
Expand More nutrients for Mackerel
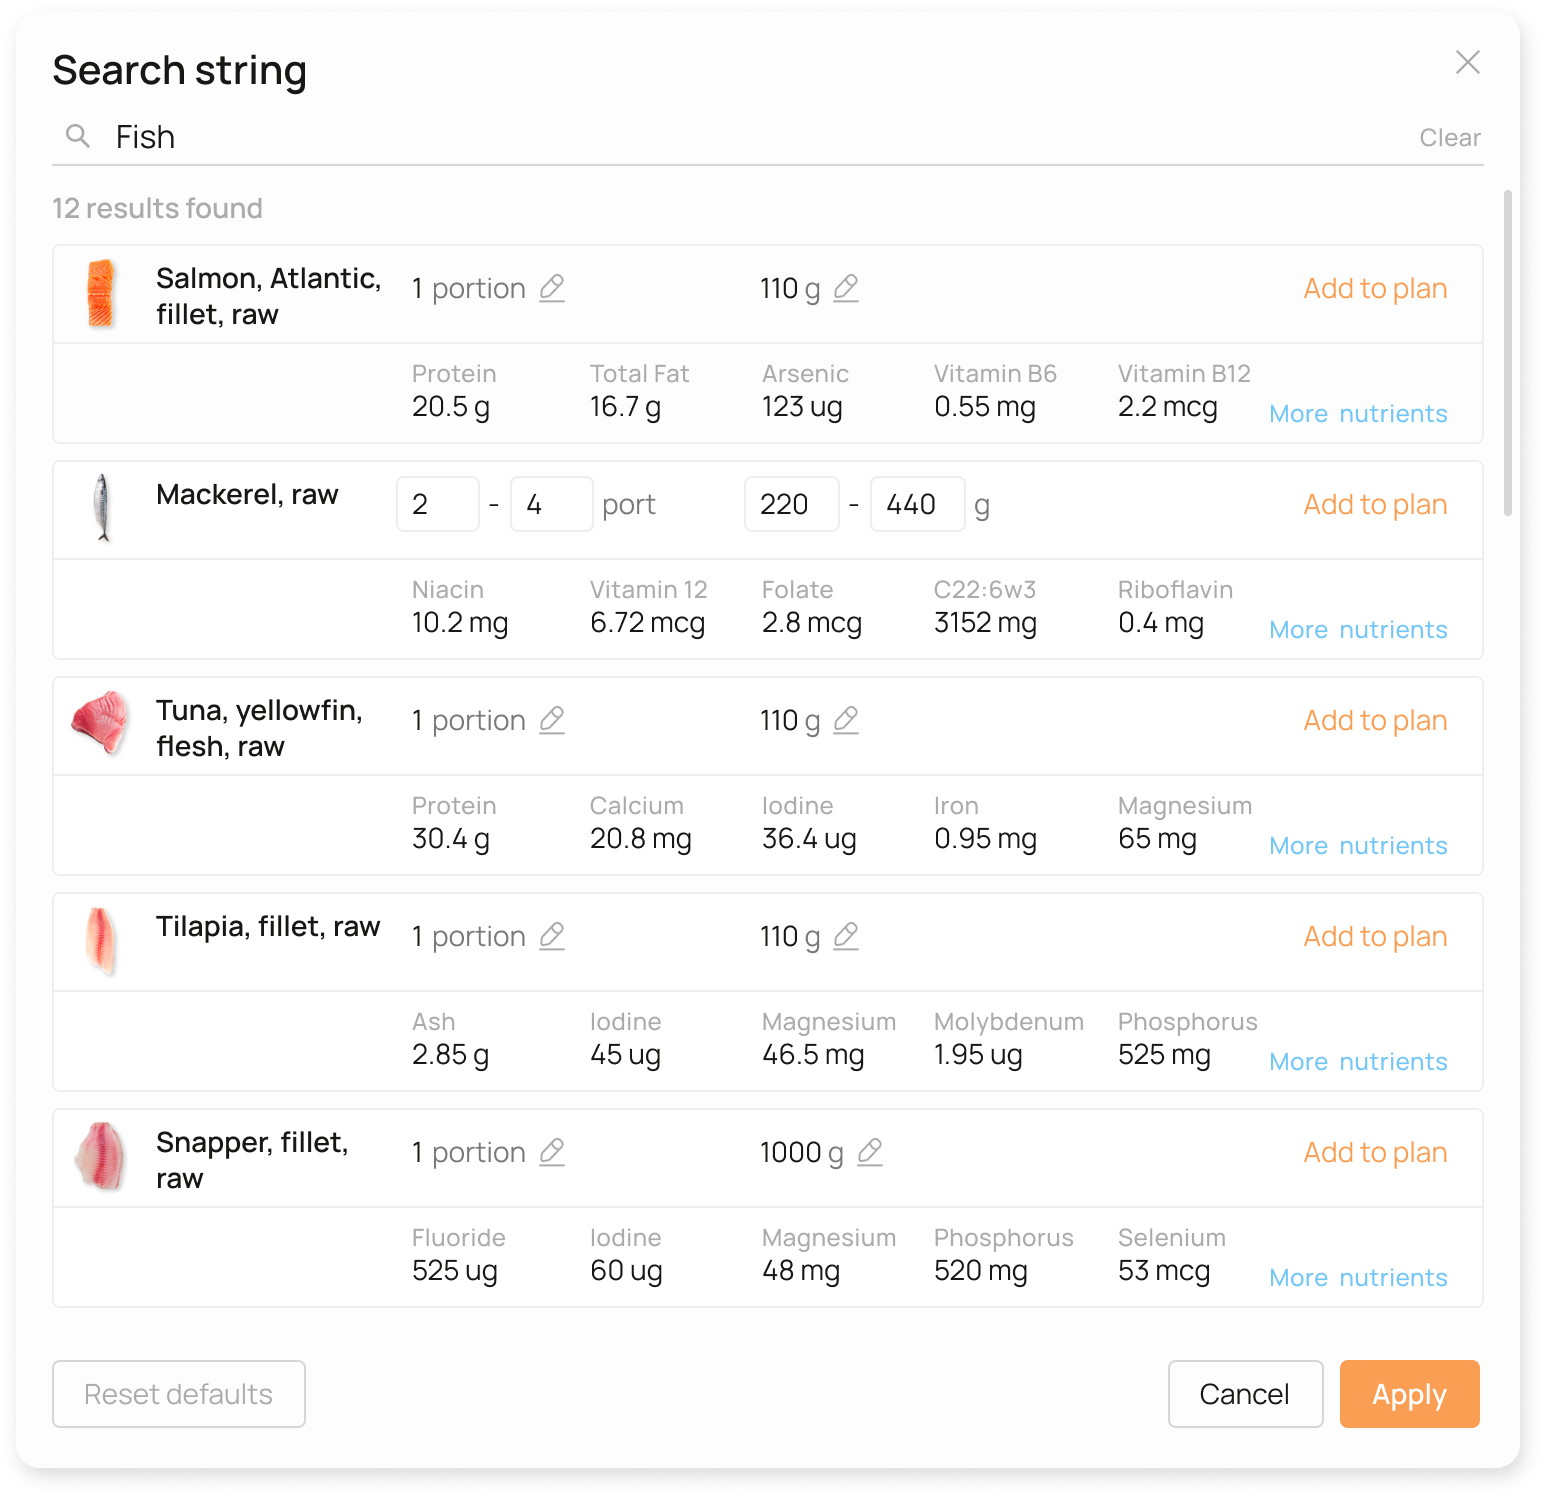1357,630
